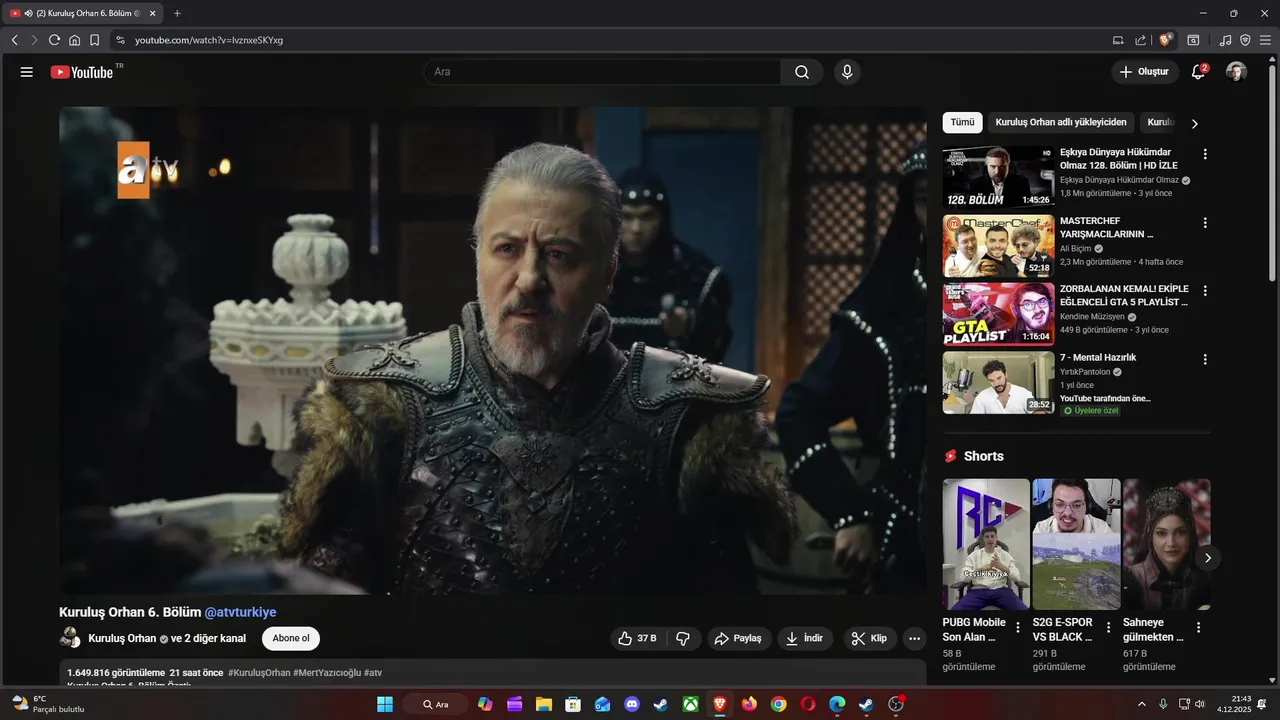Viewport: 1280px width, 720px height.
Task: Open Opera from the taskbar
Action: coord(807,704)
